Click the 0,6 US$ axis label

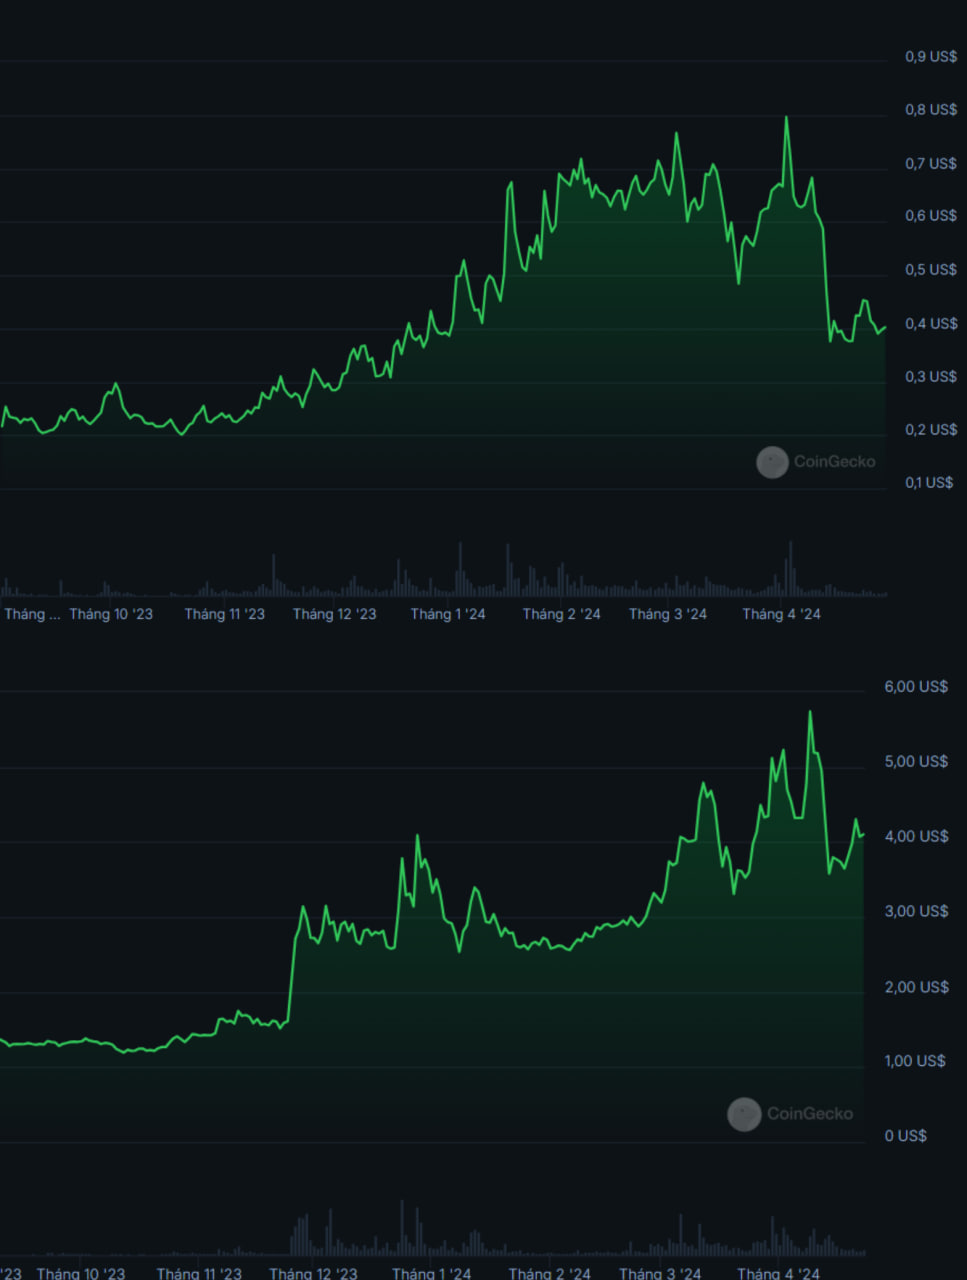pyautogui.click(x=931, y=216)
